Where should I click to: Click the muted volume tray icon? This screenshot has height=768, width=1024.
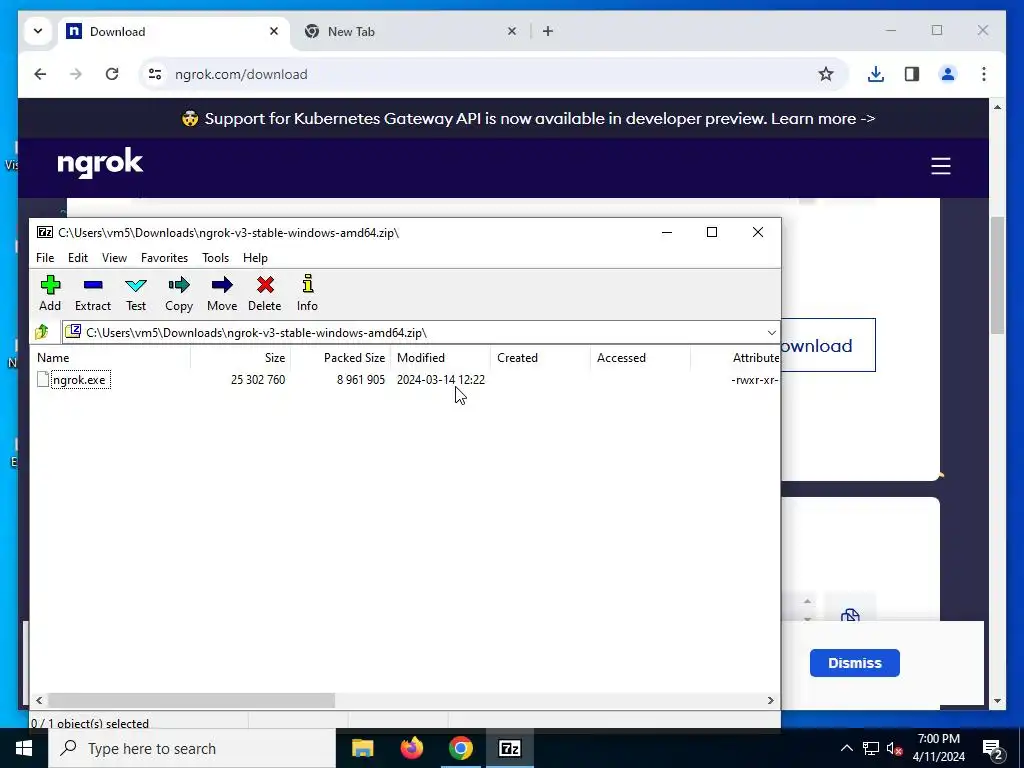894,749
